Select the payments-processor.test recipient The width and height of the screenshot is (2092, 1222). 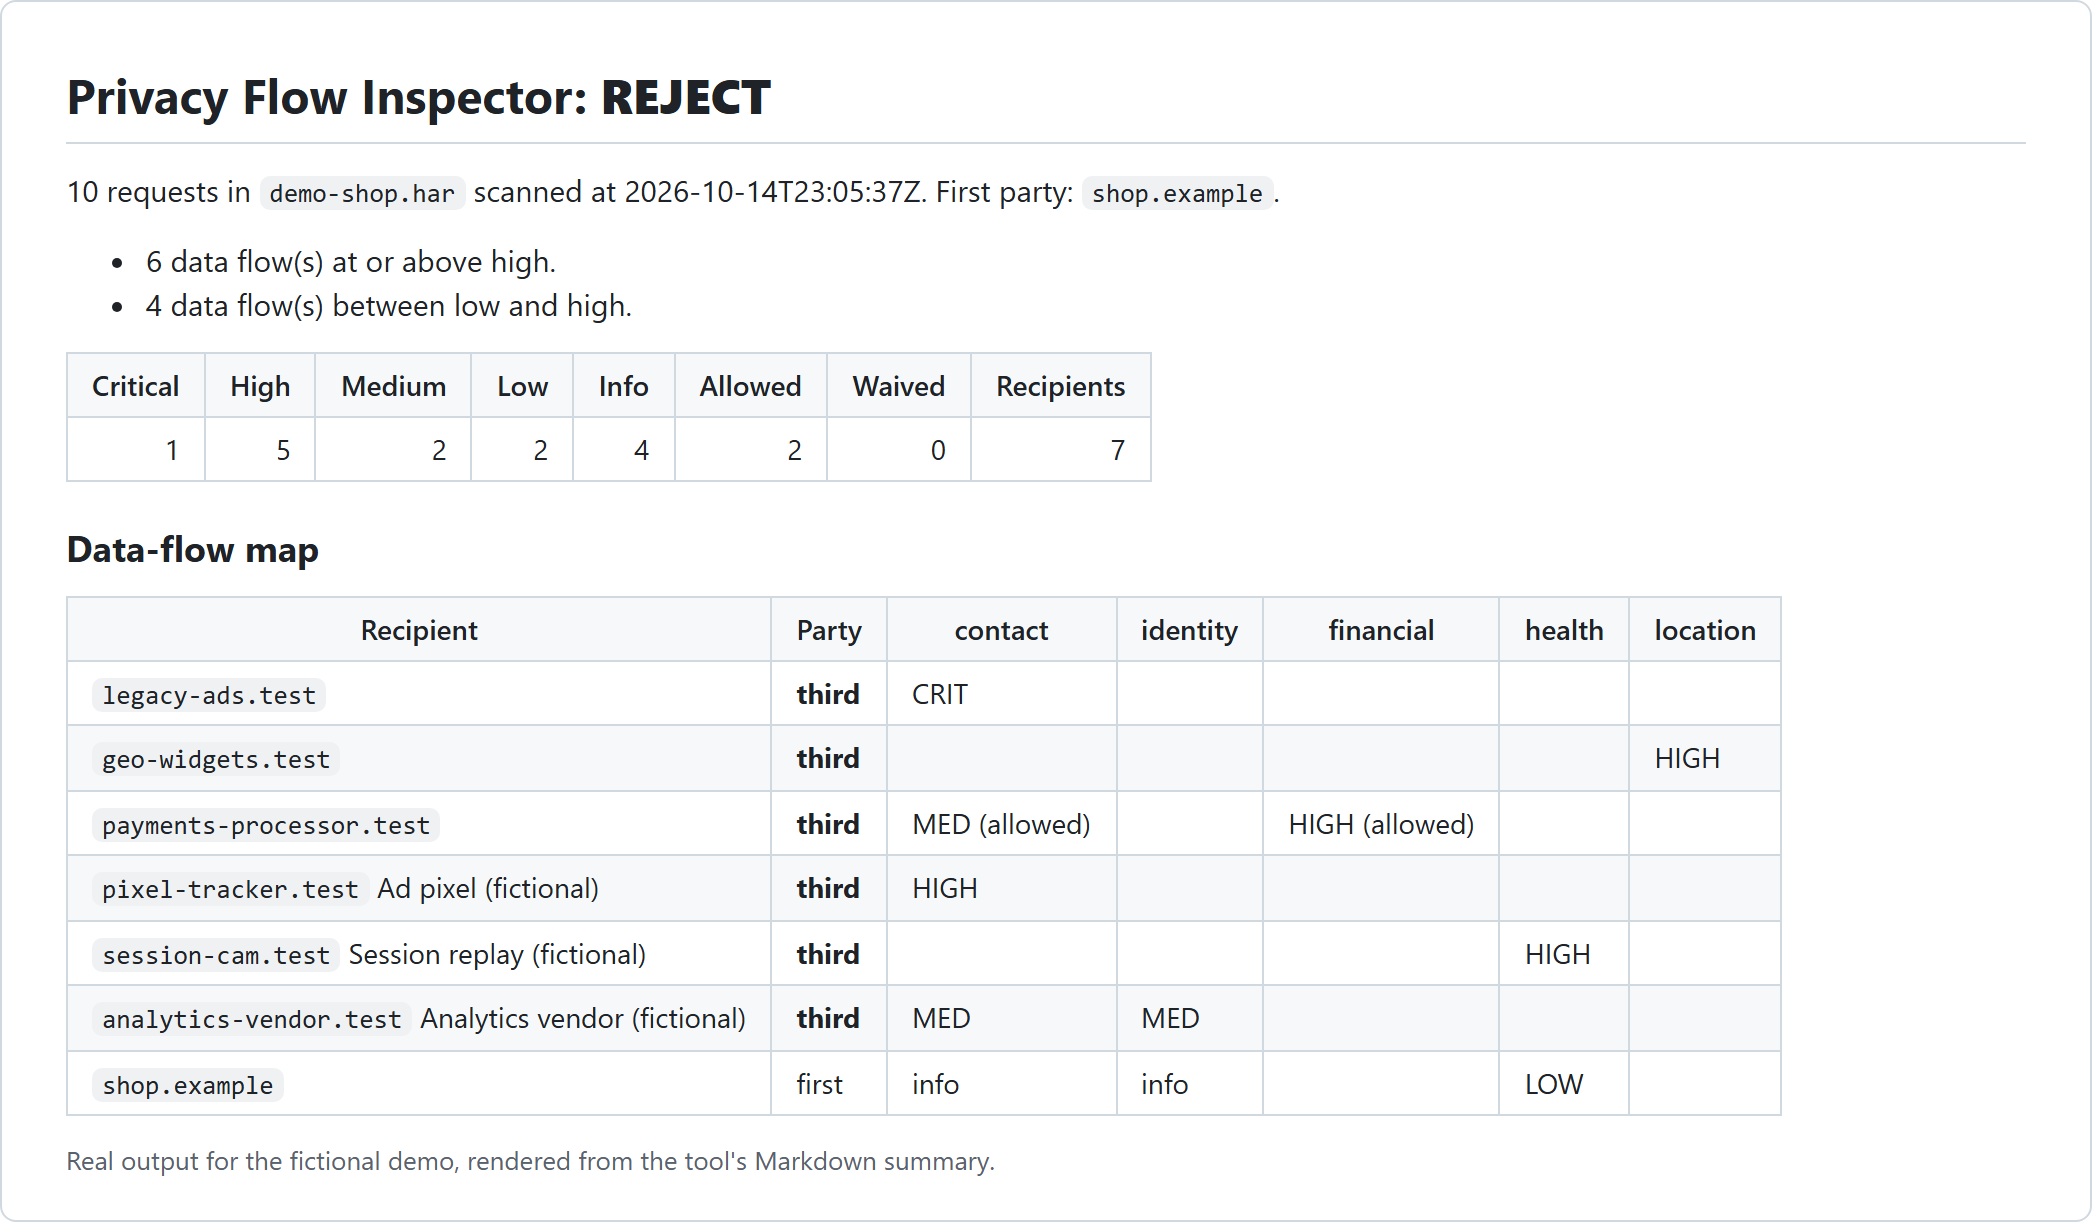coord(266,825)
